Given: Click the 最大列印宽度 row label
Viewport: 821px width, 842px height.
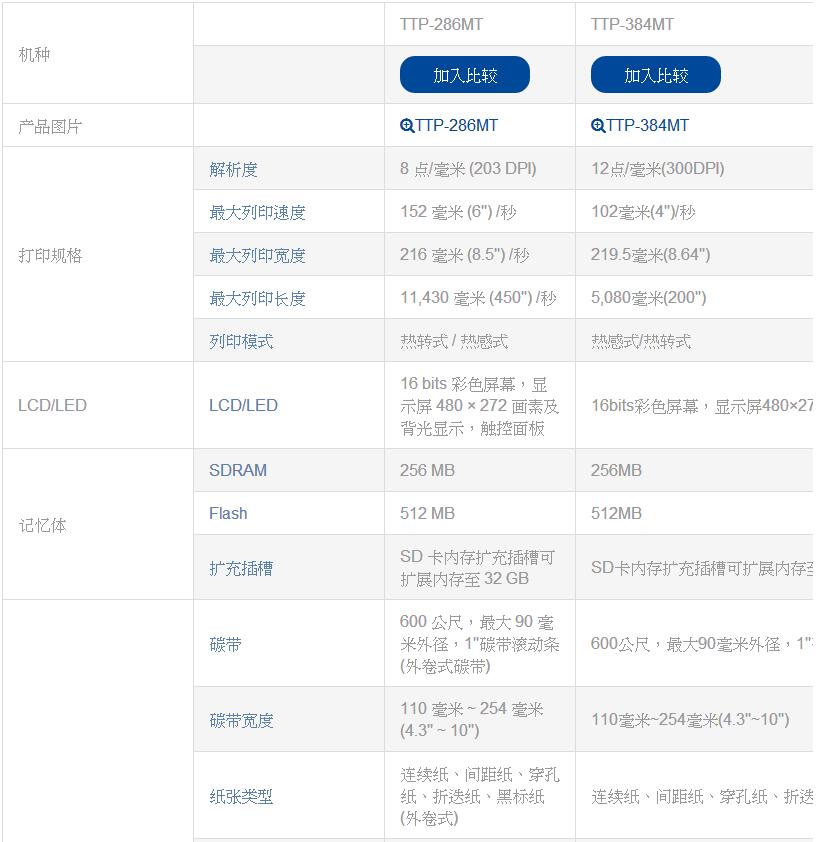Looking at the screenshot, I should pyautogui.click(x=257, y=256).
